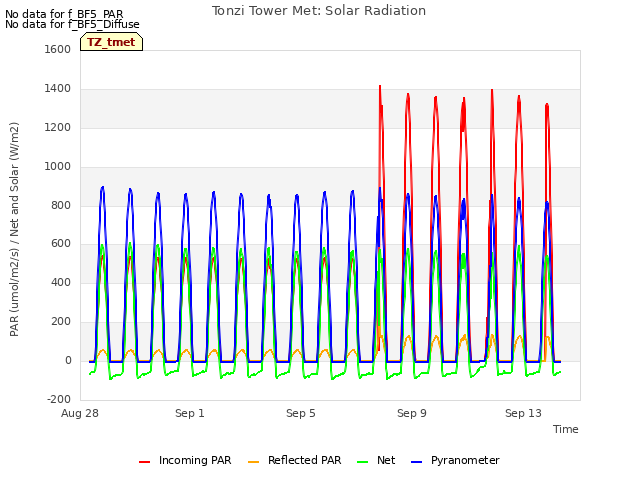
Task: Click the 1400 y-axis tick label
Action: coord(58,89)
